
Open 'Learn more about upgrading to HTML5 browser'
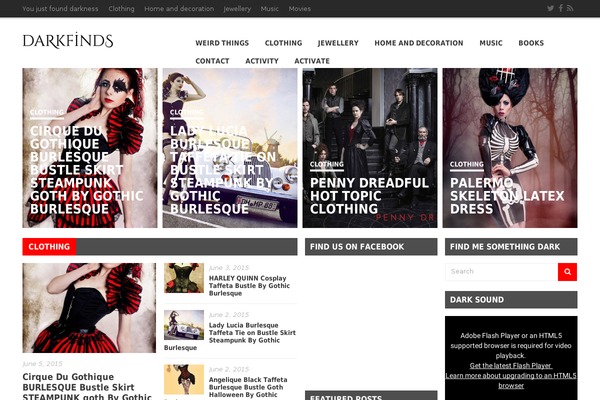coord(511,380)
